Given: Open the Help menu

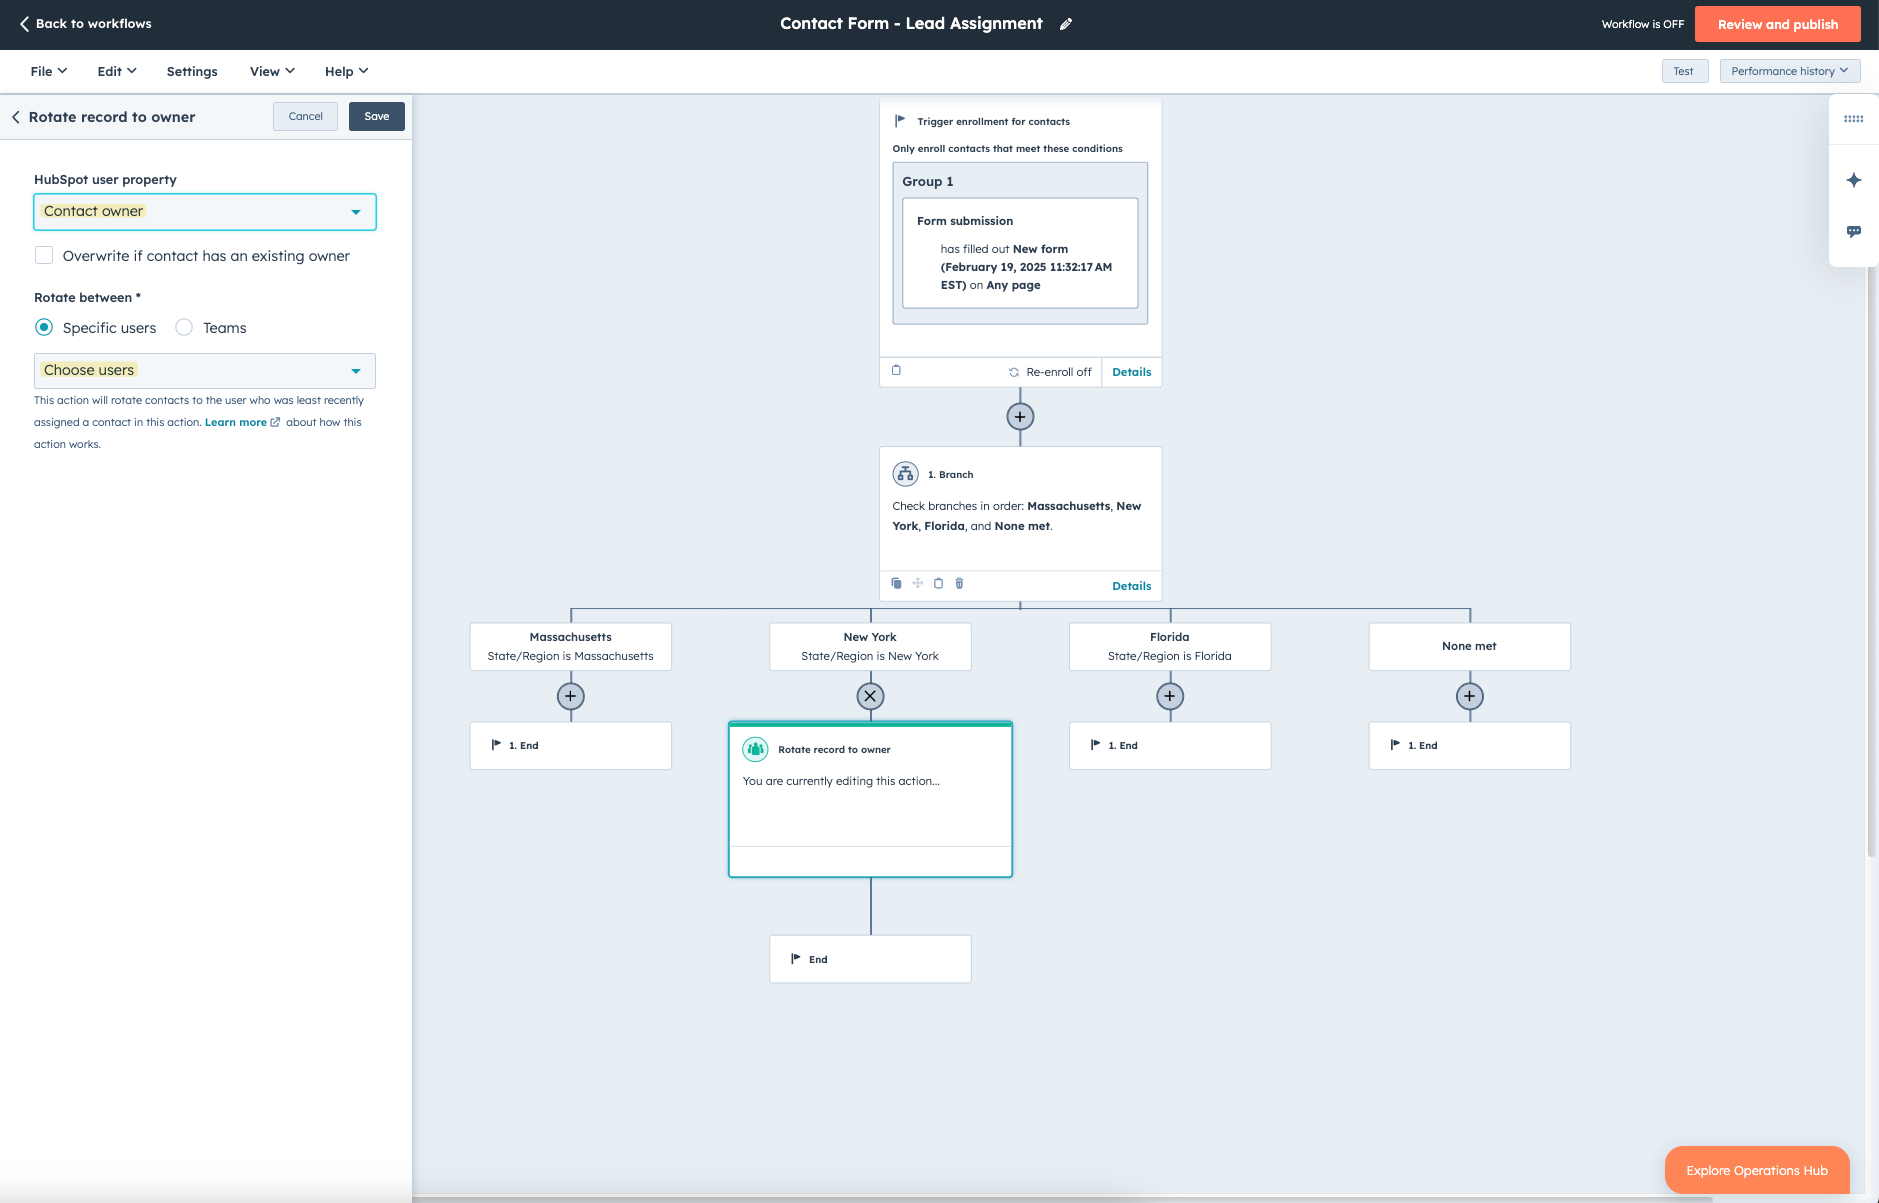Looking at the screenshot, I should coord(346,71).
